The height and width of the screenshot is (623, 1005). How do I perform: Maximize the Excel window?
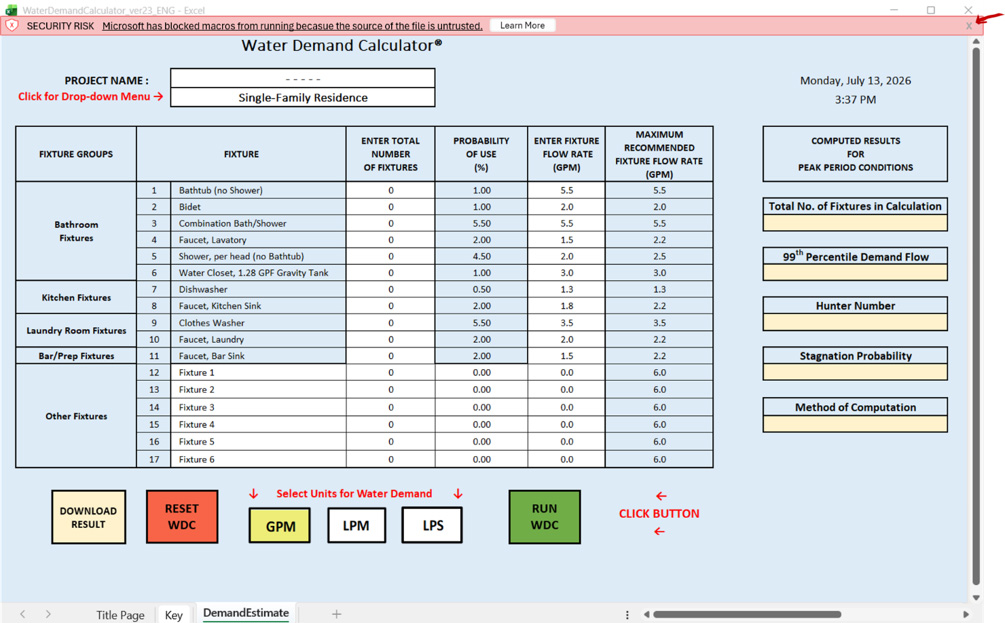(x=931, y=10)
